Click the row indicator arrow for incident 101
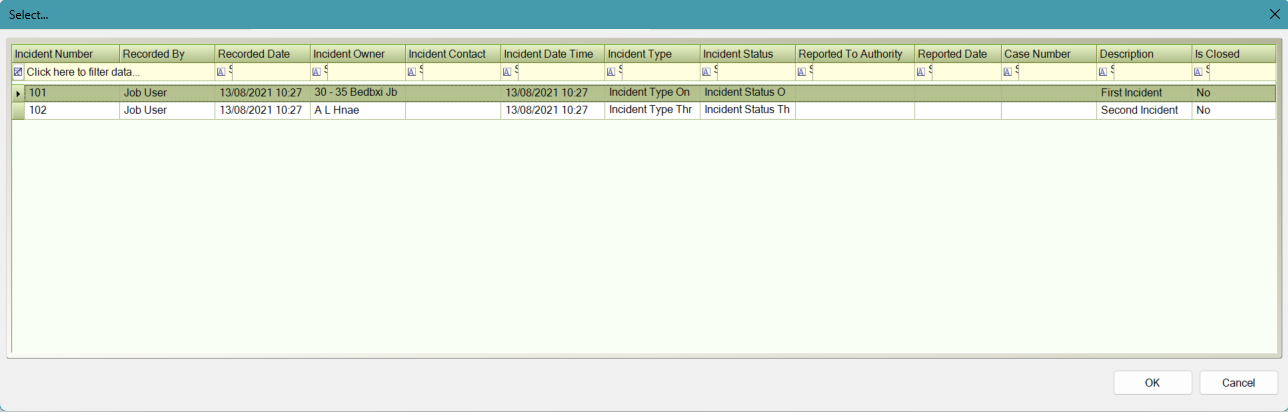Viewport: 1288px width, 412px height. click(x=18, y=93)
